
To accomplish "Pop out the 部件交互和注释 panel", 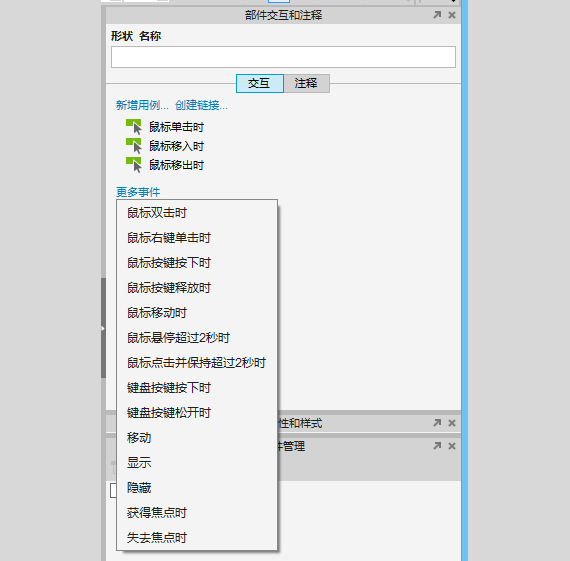I will pyautogui.click(x=437, y=15).
